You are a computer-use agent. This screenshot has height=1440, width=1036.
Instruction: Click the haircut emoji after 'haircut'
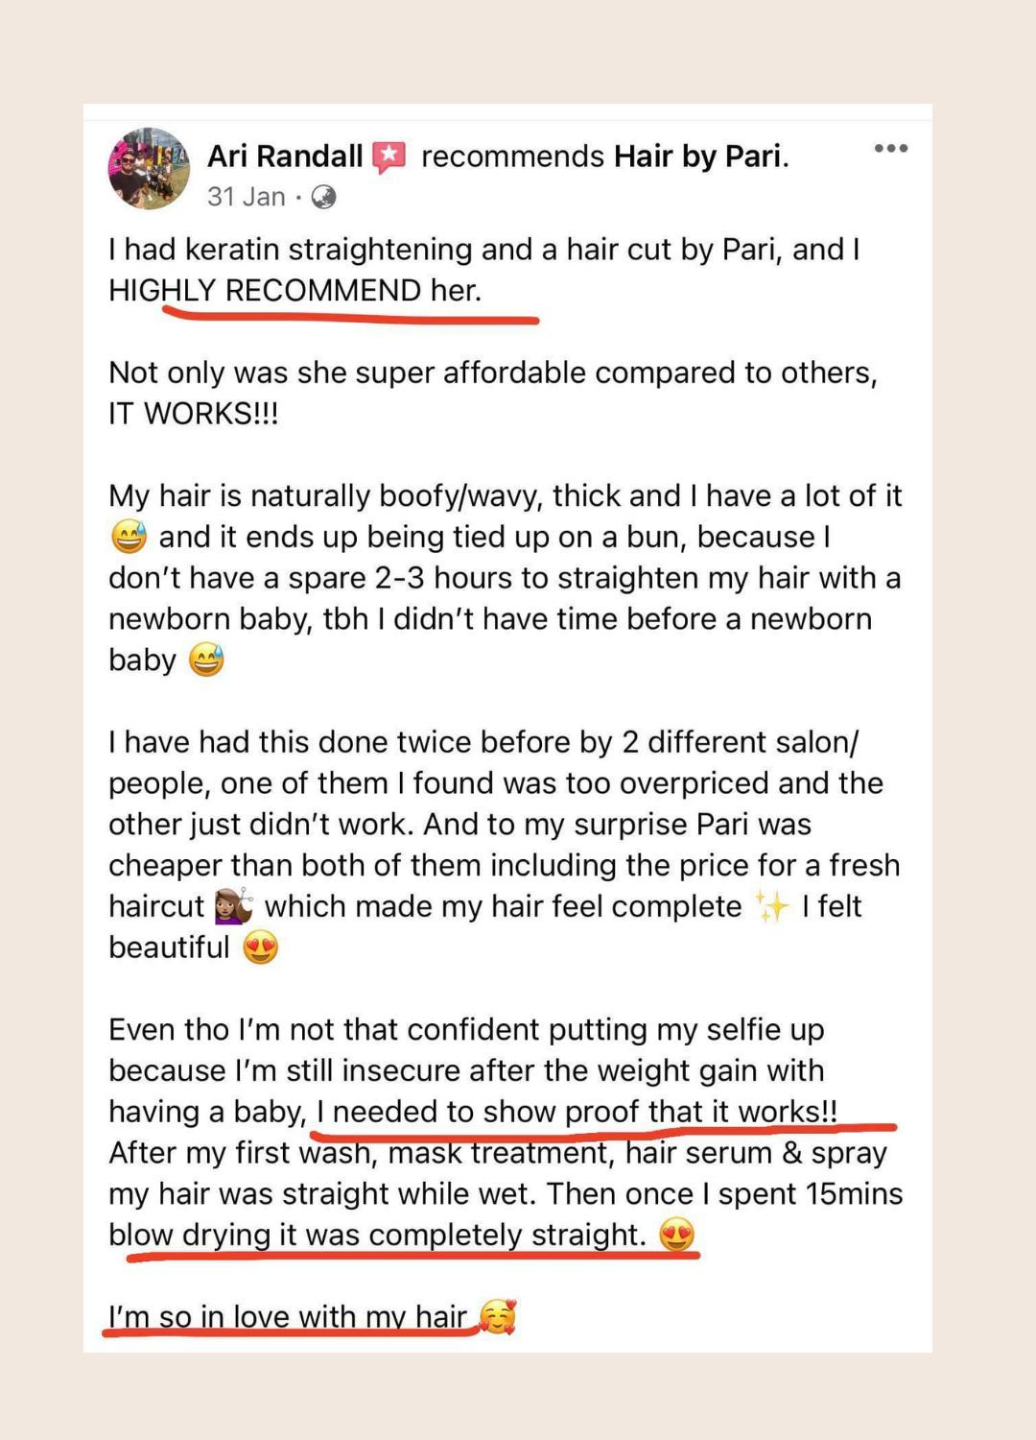click(234, 906)
